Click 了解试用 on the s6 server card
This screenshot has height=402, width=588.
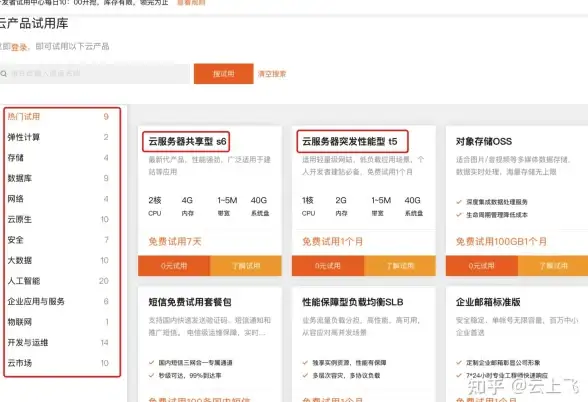pyautogui.click(x=246, y=266)
